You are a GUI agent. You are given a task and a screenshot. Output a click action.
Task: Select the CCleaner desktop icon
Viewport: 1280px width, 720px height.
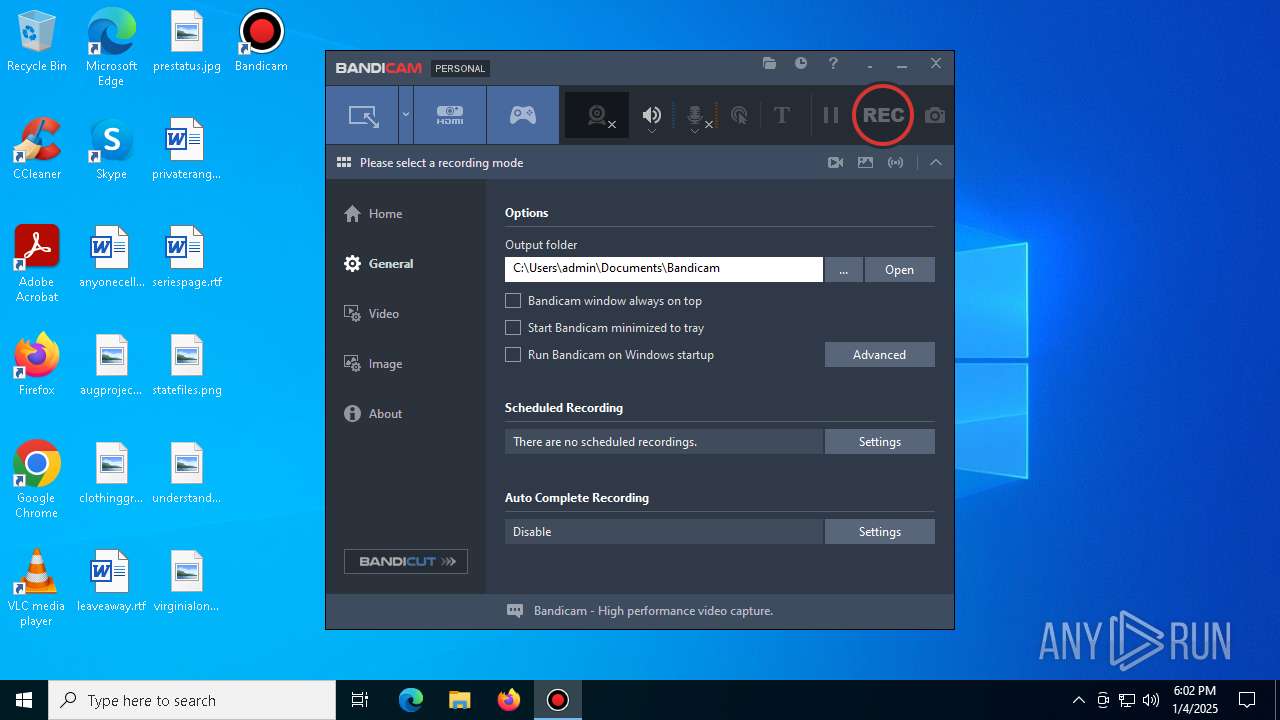[37, 150]
